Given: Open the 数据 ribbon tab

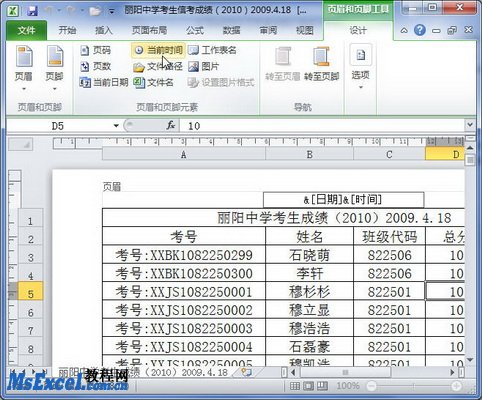Looking at the screenshot, I should 231,30.
